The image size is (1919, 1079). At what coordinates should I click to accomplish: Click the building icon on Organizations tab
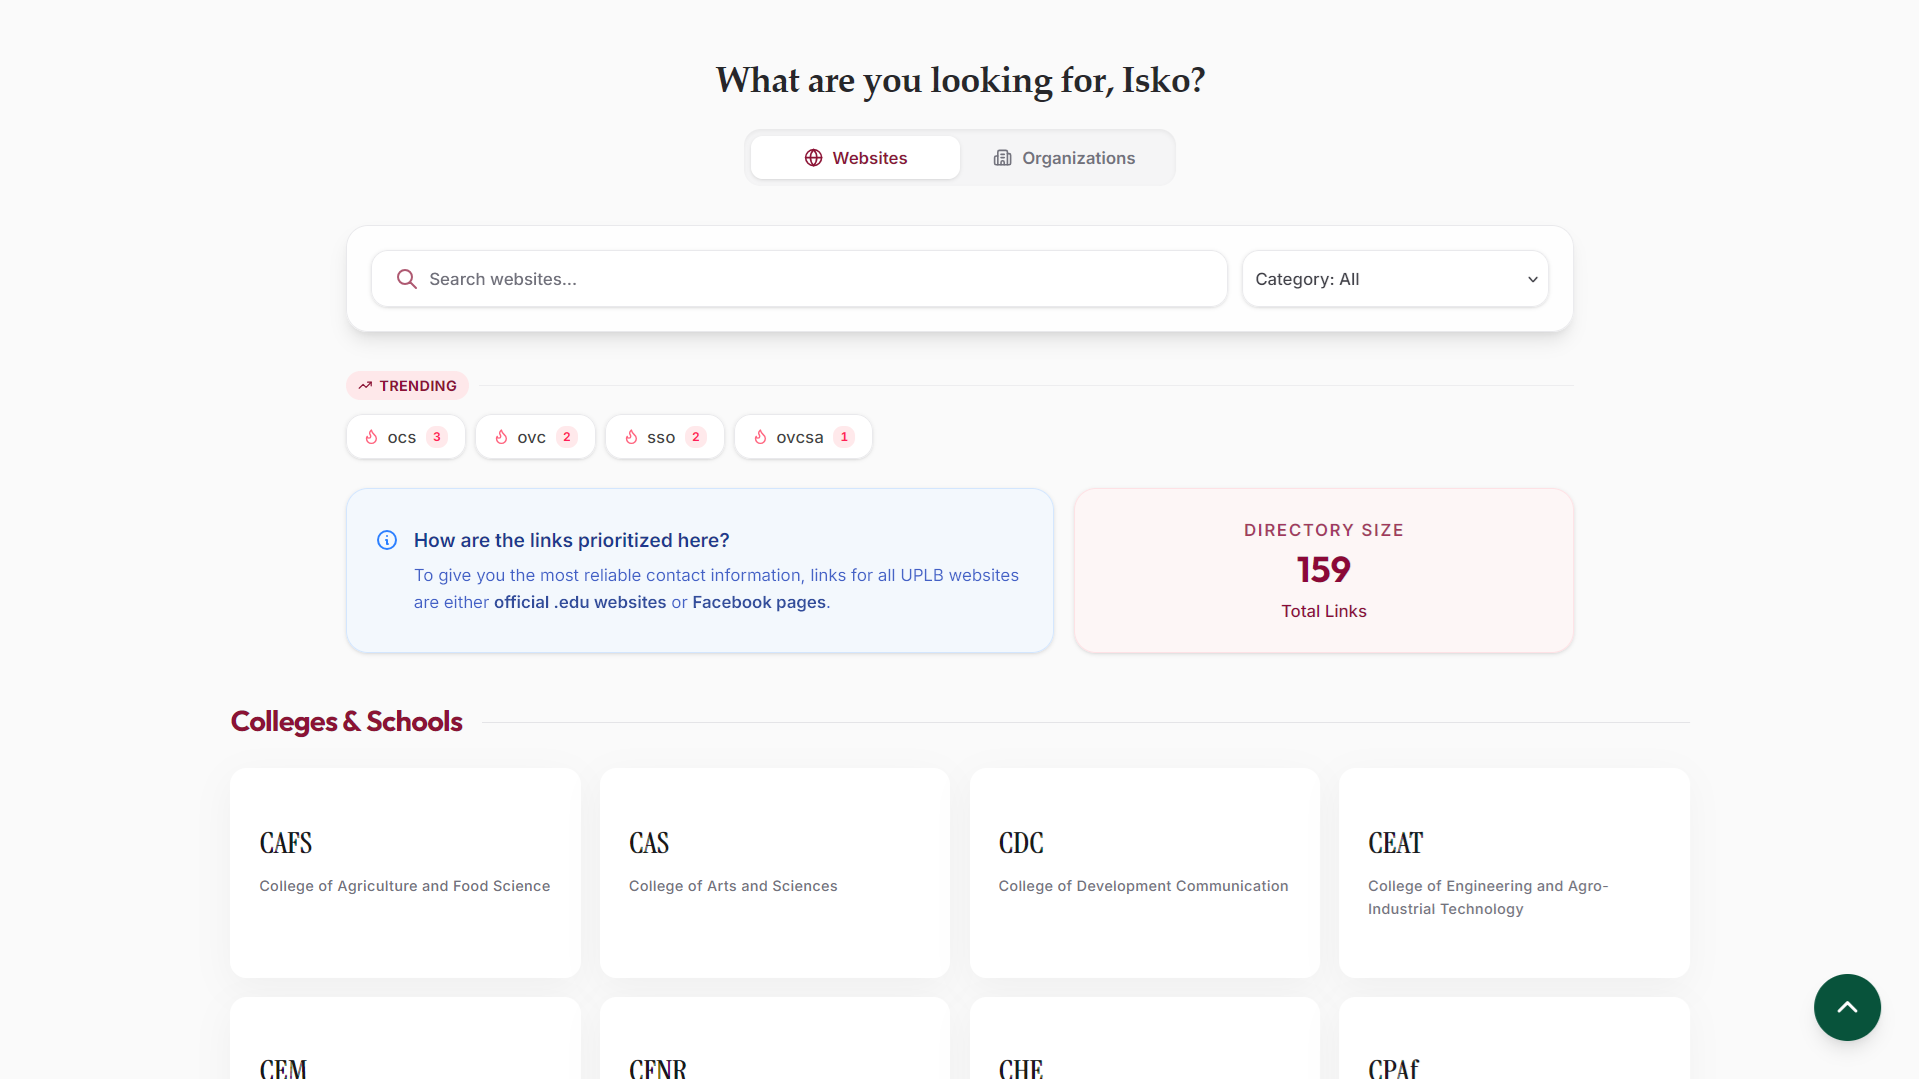click(1002, 158)
